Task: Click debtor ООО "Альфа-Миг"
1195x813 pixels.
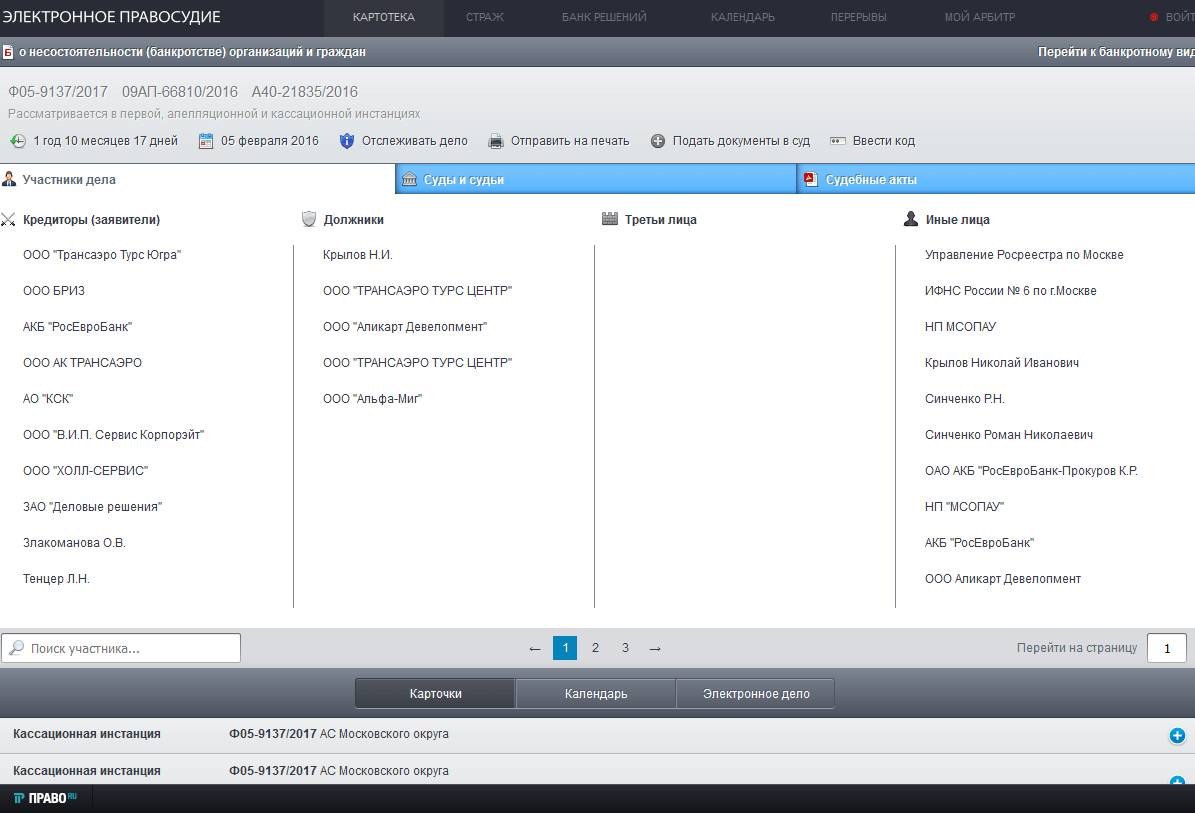Action: 372,398
